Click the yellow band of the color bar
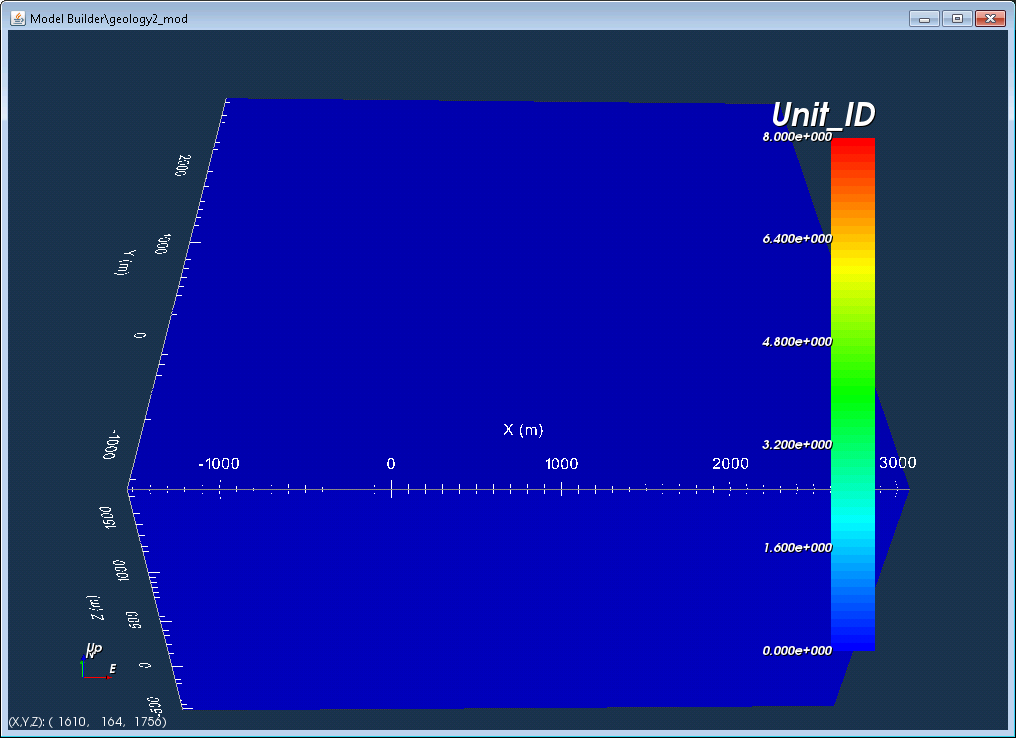The width and height of the screenshot is (1016, 738). tap(853, 266)
